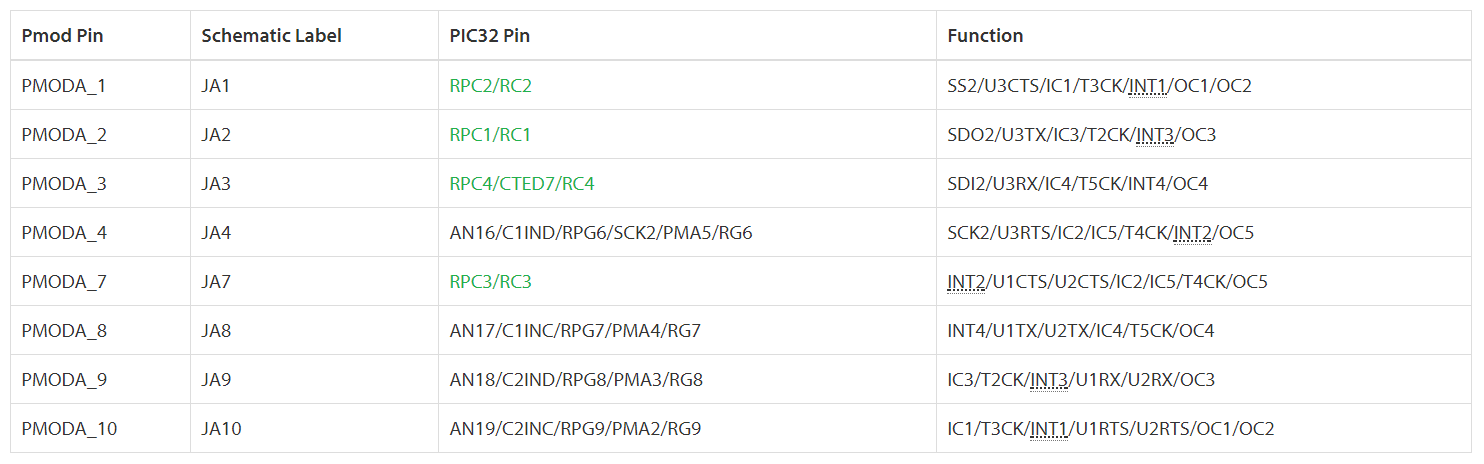Image resolution: width=1484 pixels, height=464 pixels.
Task: Select the JA10 schematic label cell
Action: coord(221,429)
